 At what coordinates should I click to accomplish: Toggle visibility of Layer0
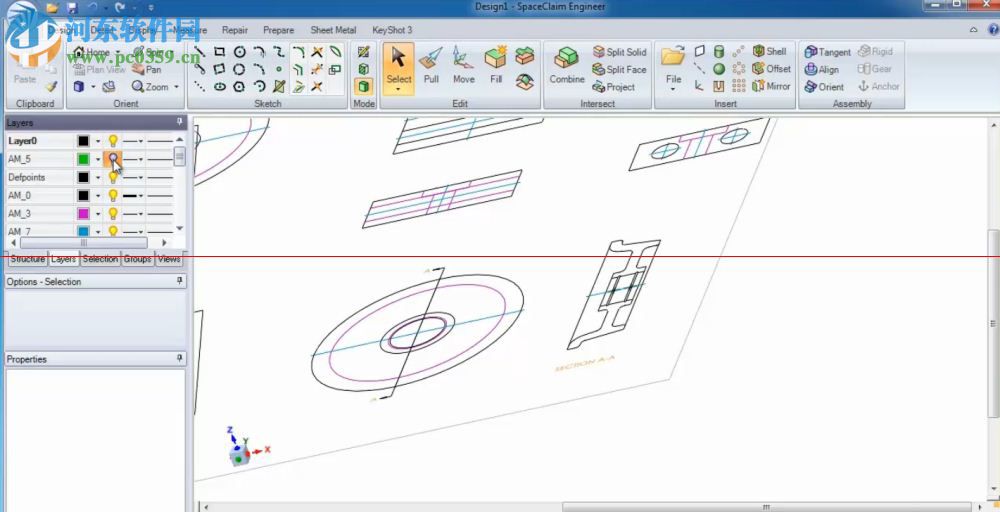click(113, 140)
